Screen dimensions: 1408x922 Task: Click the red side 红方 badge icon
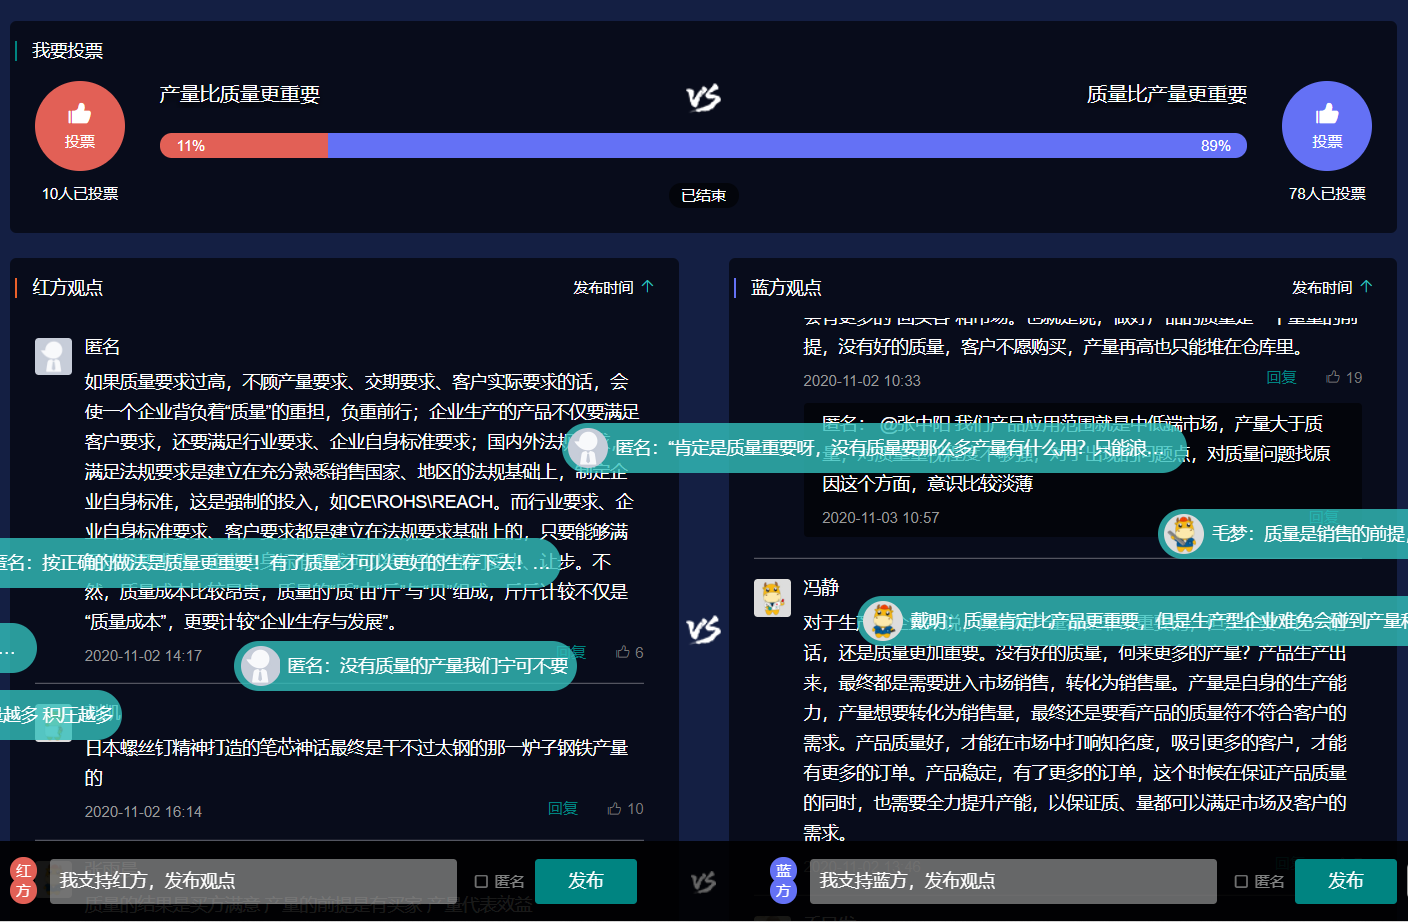coord(23,880)
